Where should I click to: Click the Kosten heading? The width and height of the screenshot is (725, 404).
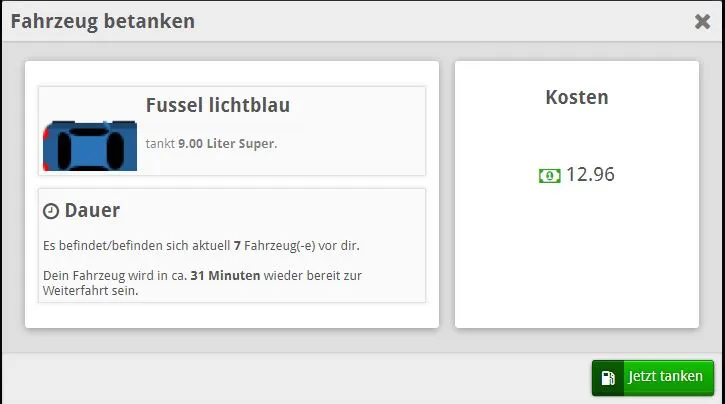click(x=577, y=97)
